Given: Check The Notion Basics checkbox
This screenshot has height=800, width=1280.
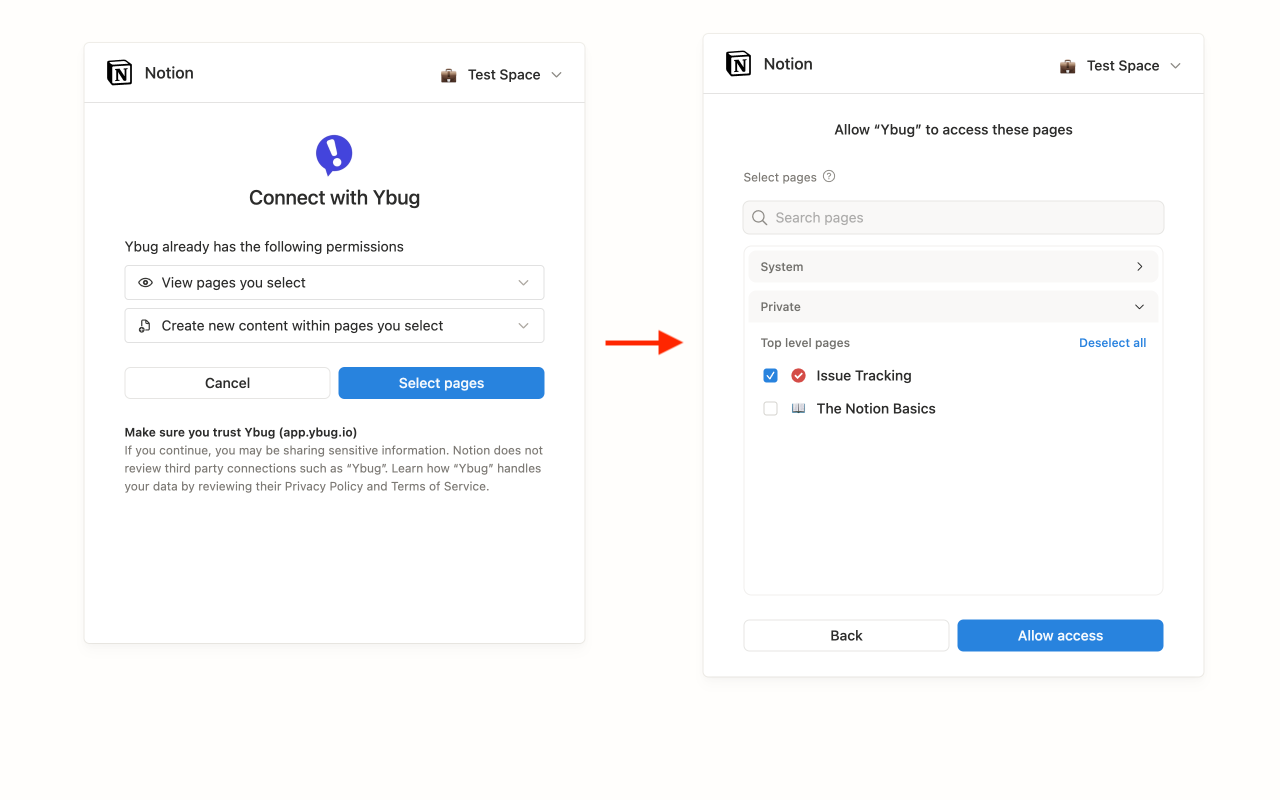Looking at the screenshot, I should click(770, 409).
